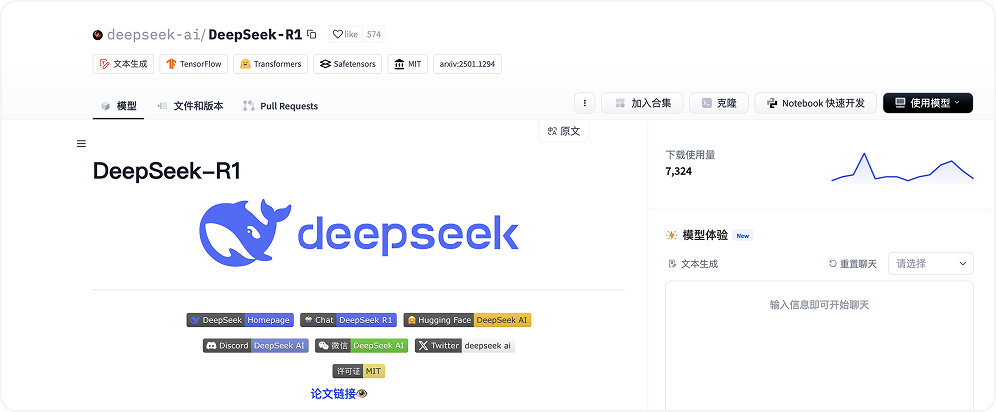
Task: Open the Discord DeepSeek AI badge
Action: pos(255,345)
